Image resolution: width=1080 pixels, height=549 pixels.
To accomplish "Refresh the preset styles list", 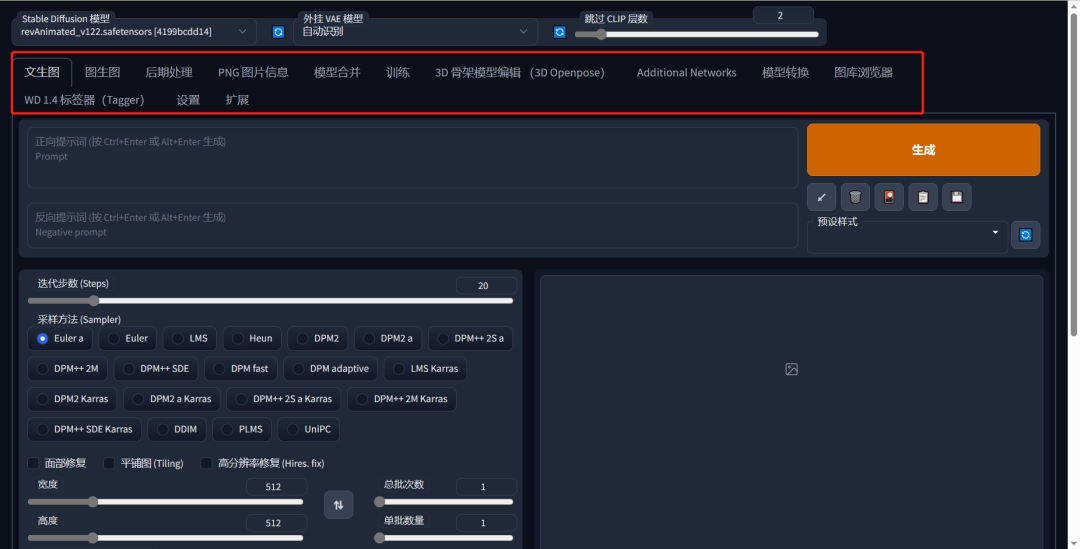I will click(1026, 235).
